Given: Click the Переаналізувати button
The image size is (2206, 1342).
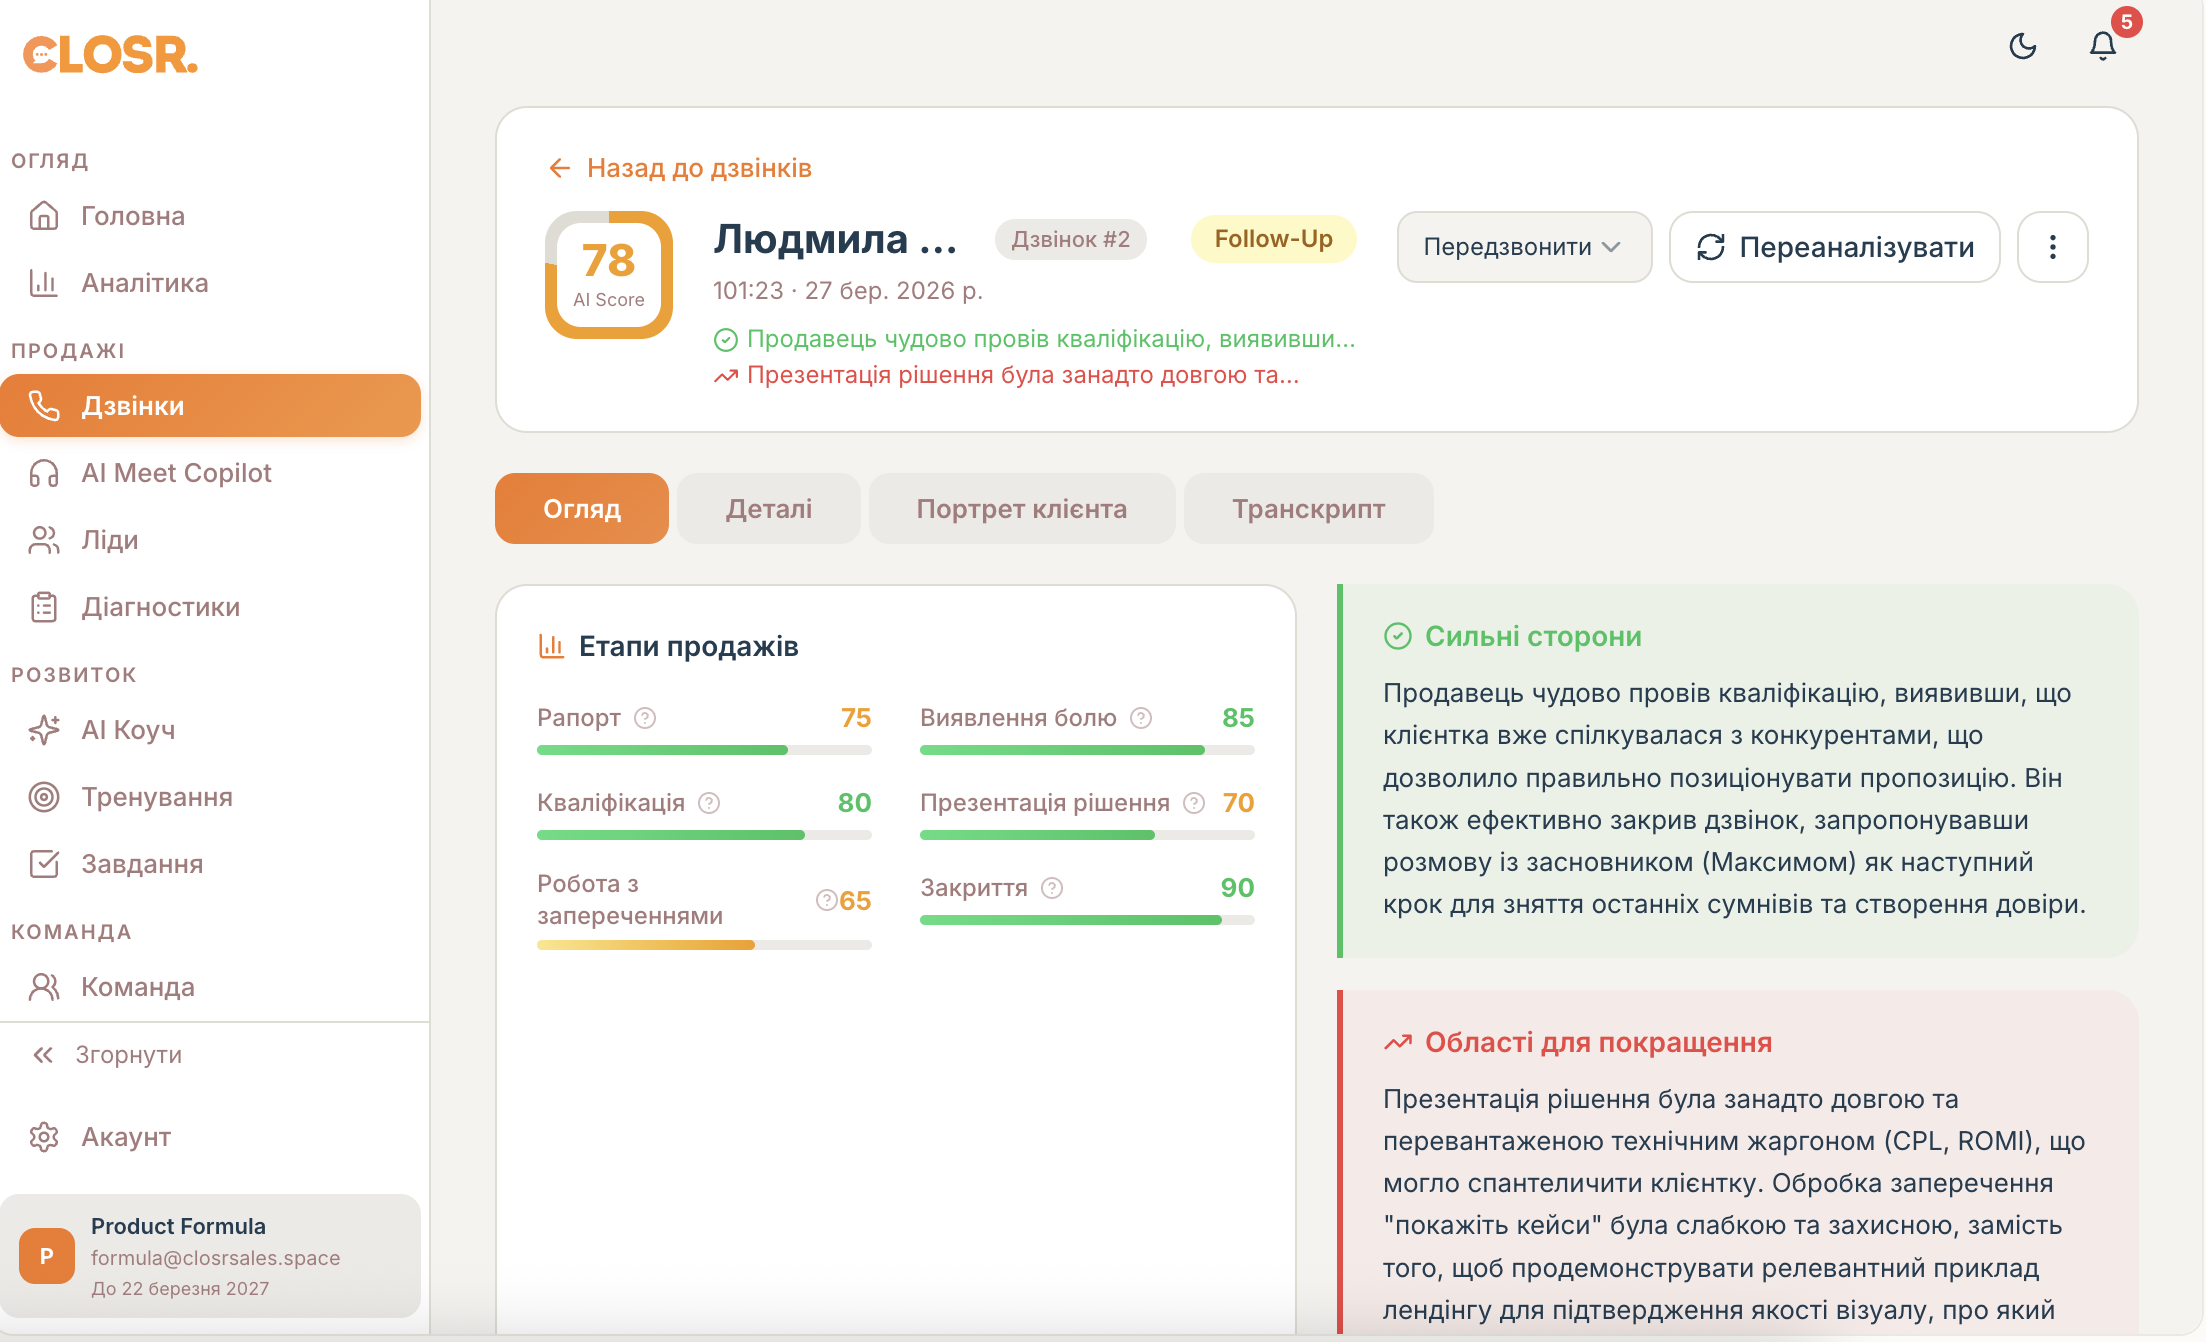Looking at the screenshot, I should click(1834, 247).
